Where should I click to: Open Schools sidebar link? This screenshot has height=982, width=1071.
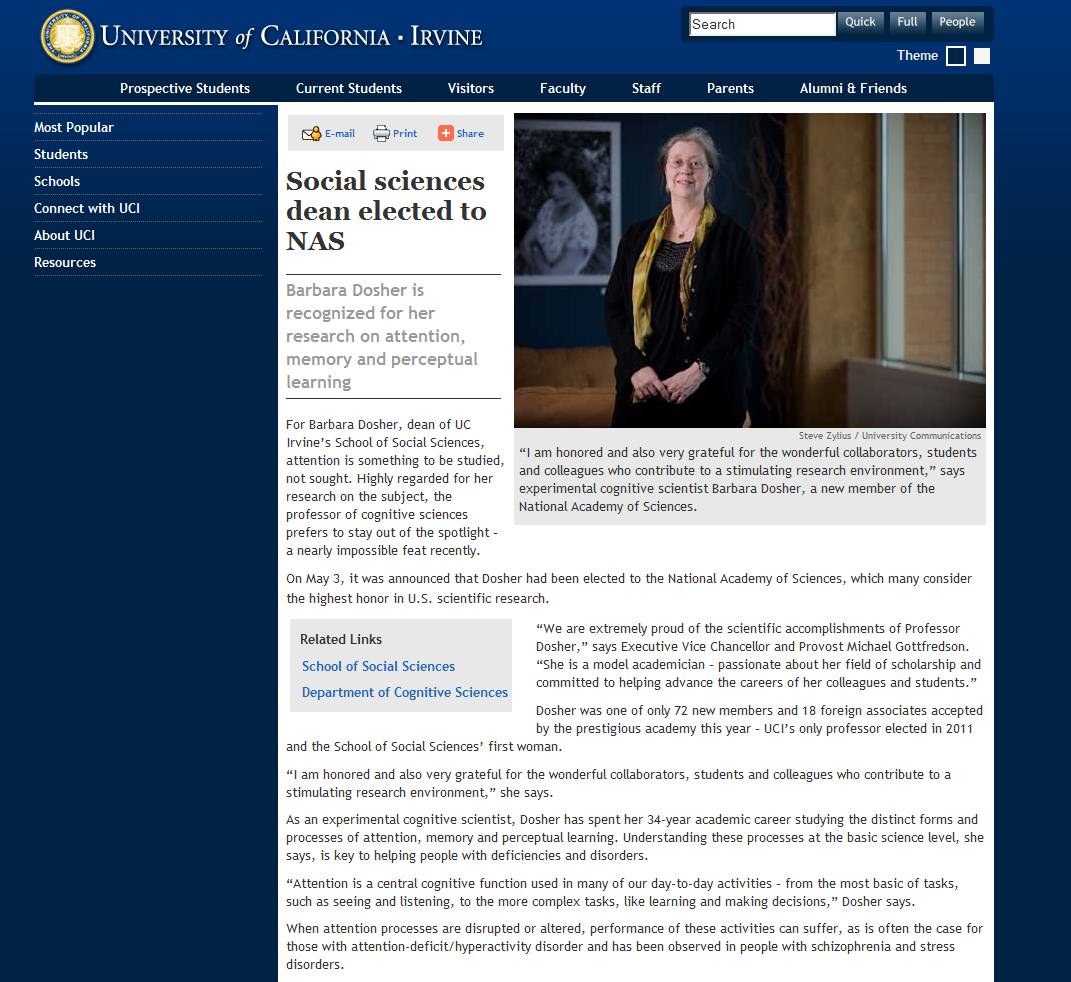click(57, 182)
